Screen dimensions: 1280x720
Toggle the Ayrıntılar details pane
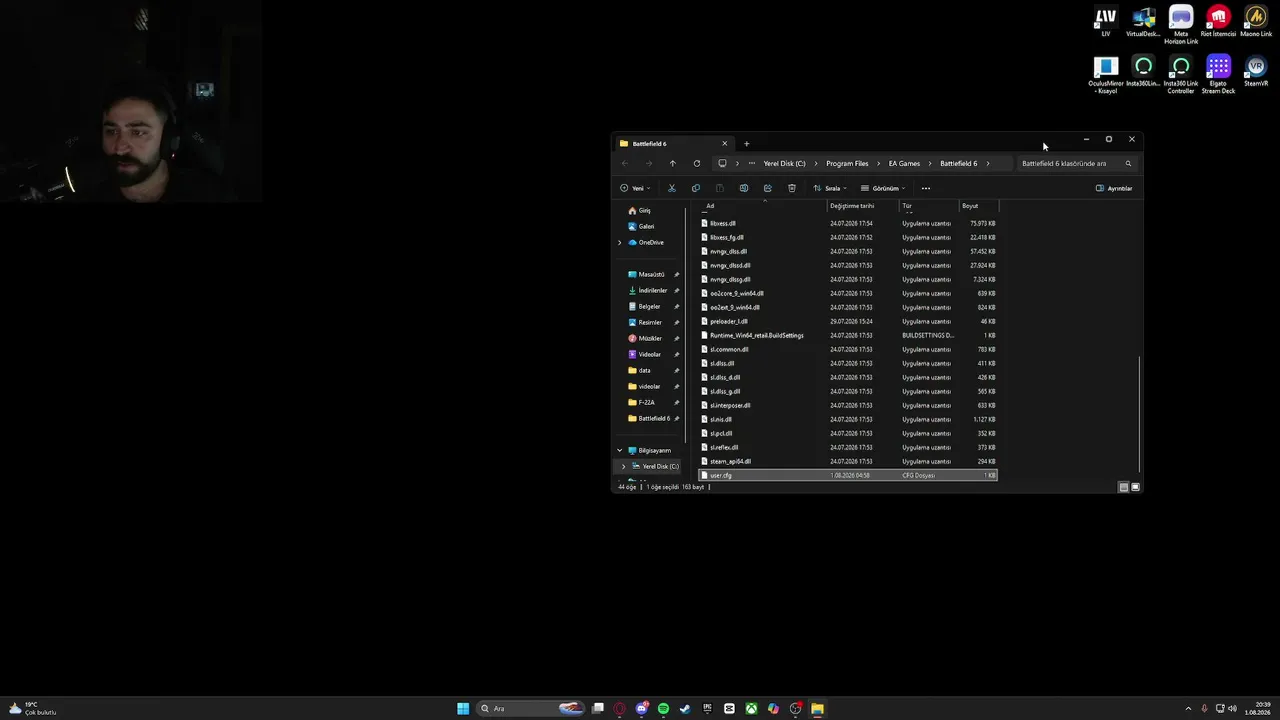click(x=1114, y=188)
